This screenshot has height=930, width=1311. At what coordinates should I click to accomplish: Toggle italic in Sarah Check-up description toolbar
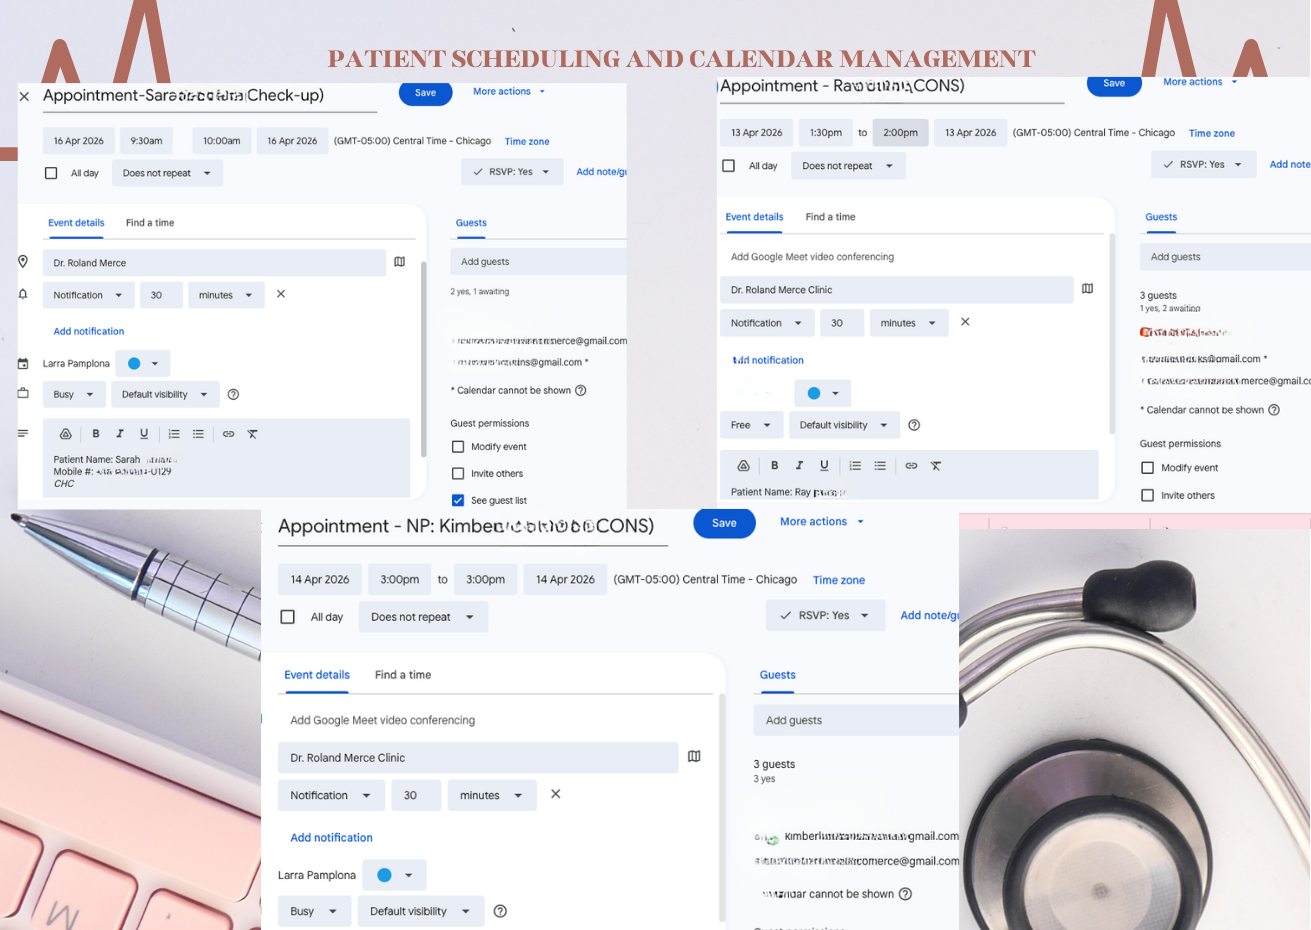tap(120, 434)
